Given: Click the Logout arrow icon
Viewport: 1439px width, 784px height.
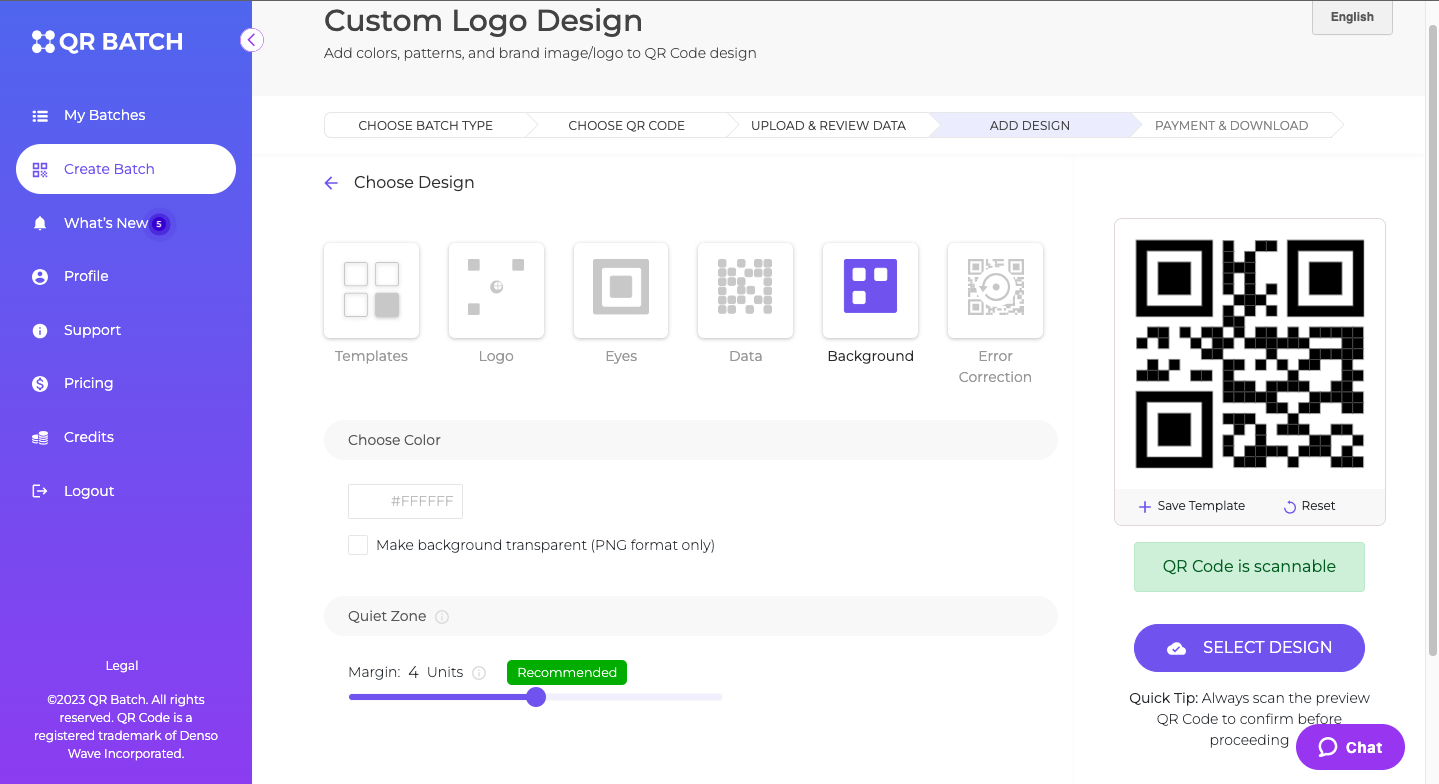Looking at the screenshot, I should 40,491.
